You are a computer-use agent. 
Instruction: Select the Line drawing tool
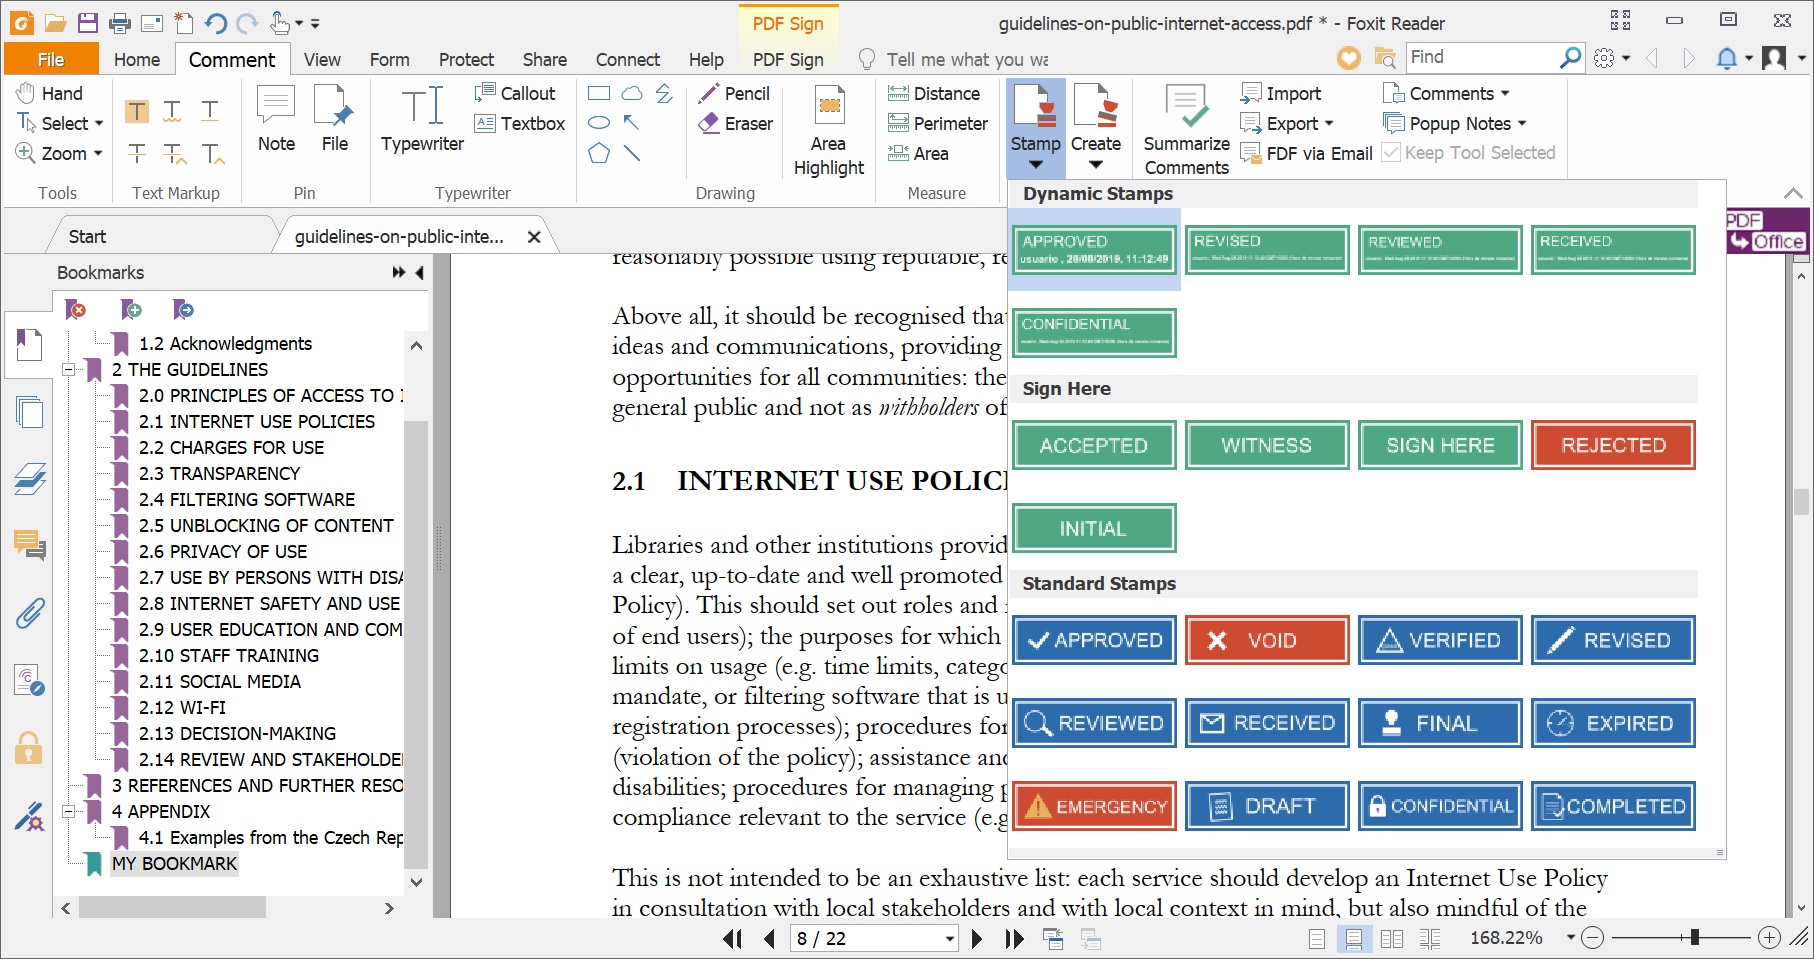[632, 153]
